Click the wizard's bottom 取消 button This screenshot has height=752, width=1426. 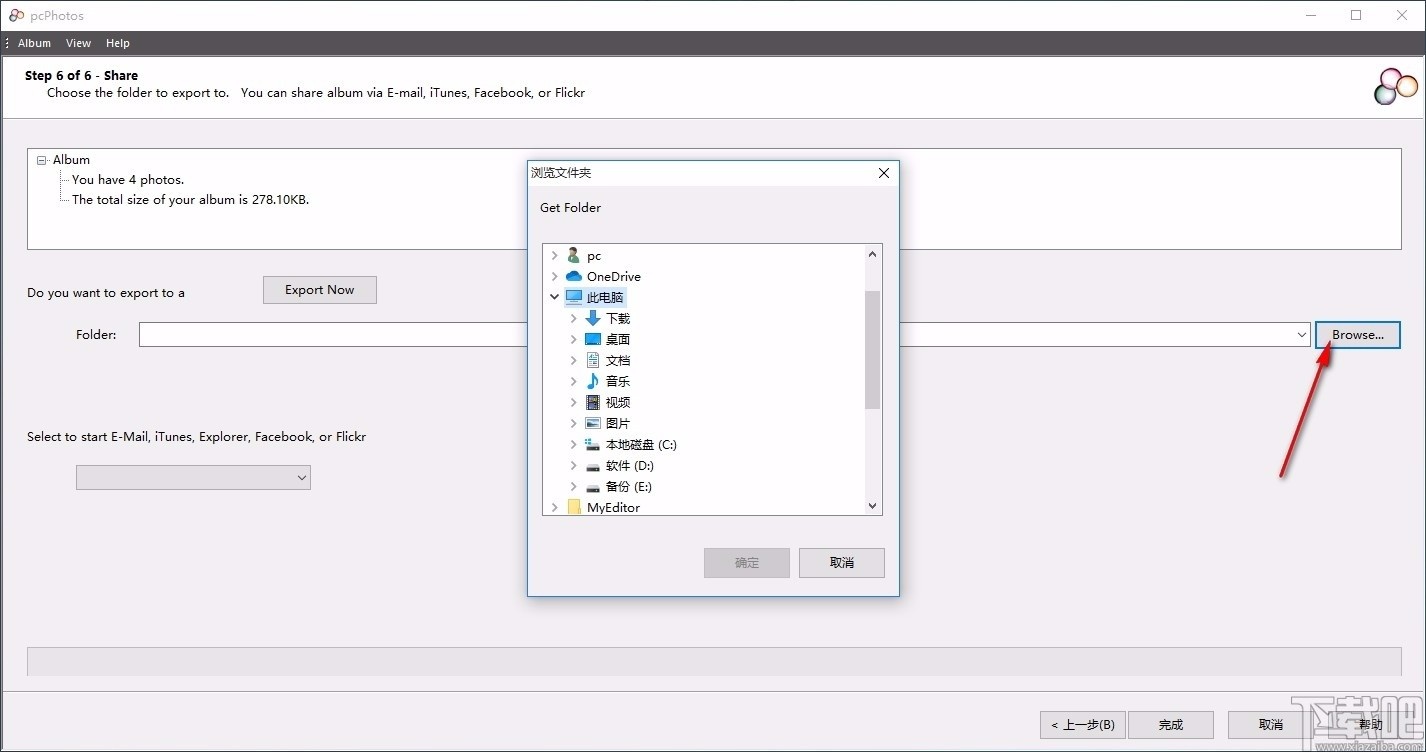1271,725
